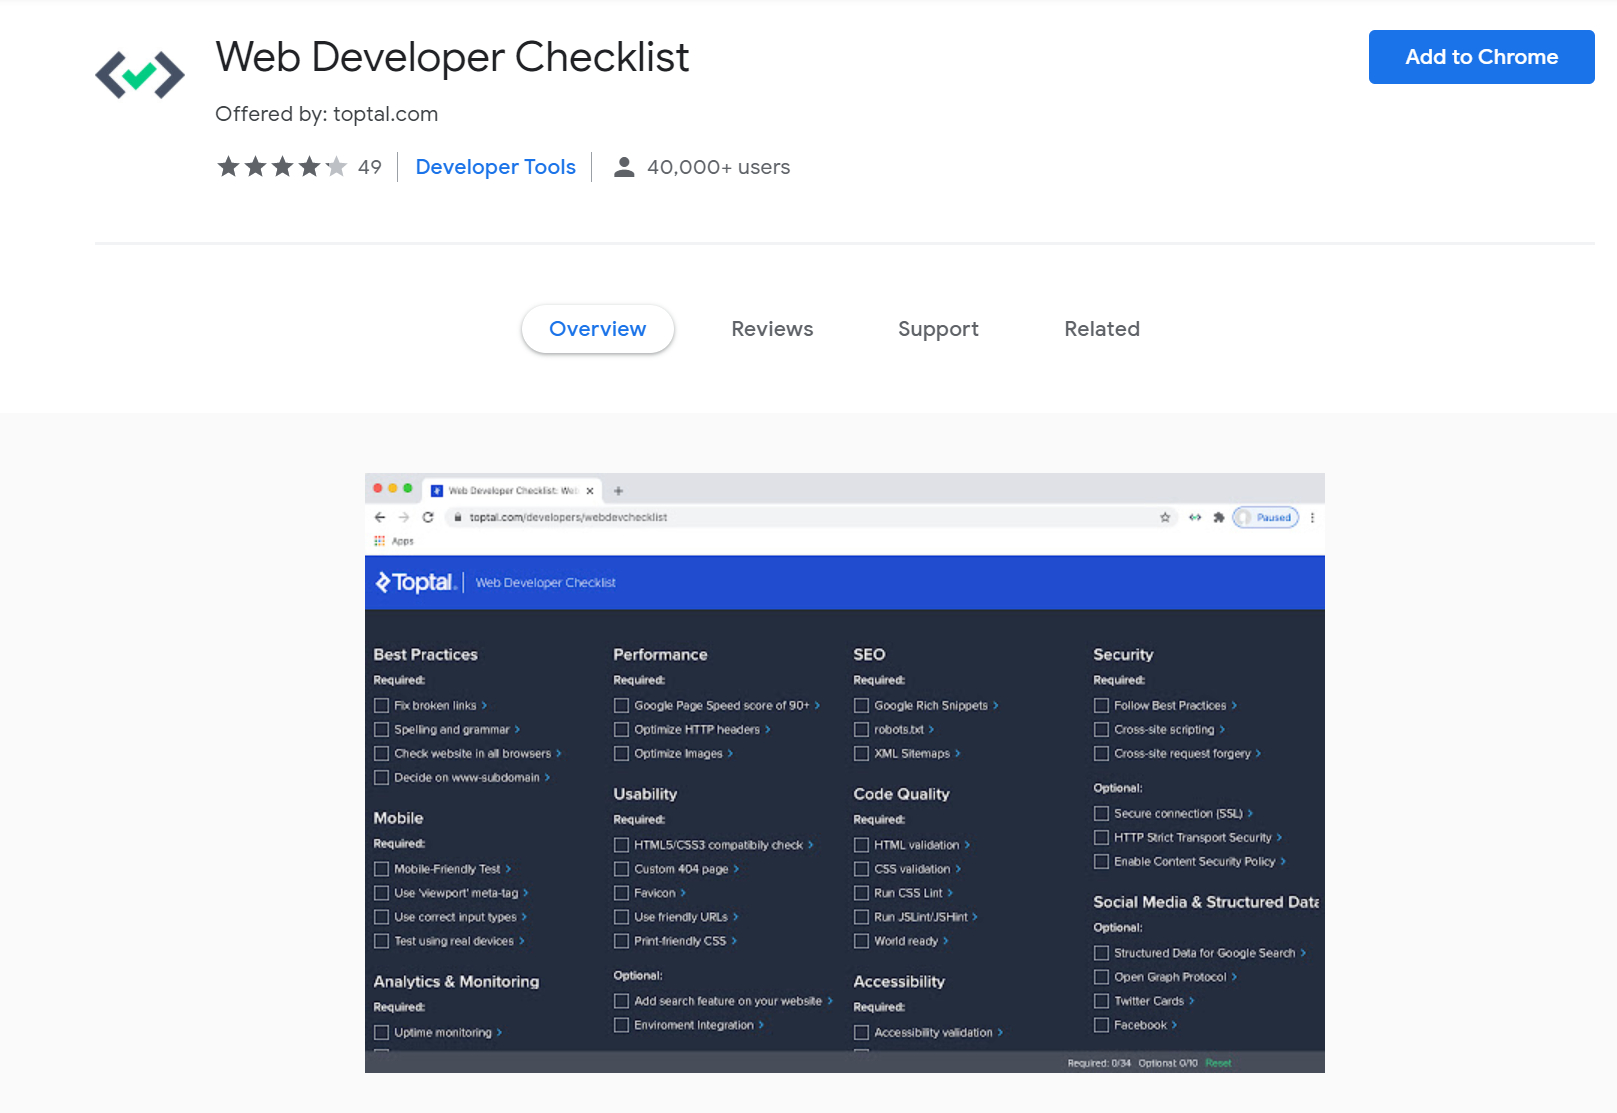Image resolution: width=1617 pixels, height=1113 pixels.
Task: Expand the Uptime monitoring chevron
Action: [x=499, y=1033]
